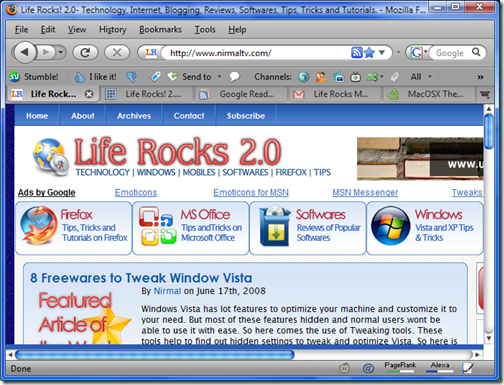The width and height of the screenshot is (504, 385).
Task: Click the PageRank status bar indicator
Action: [x=400, y=367]
